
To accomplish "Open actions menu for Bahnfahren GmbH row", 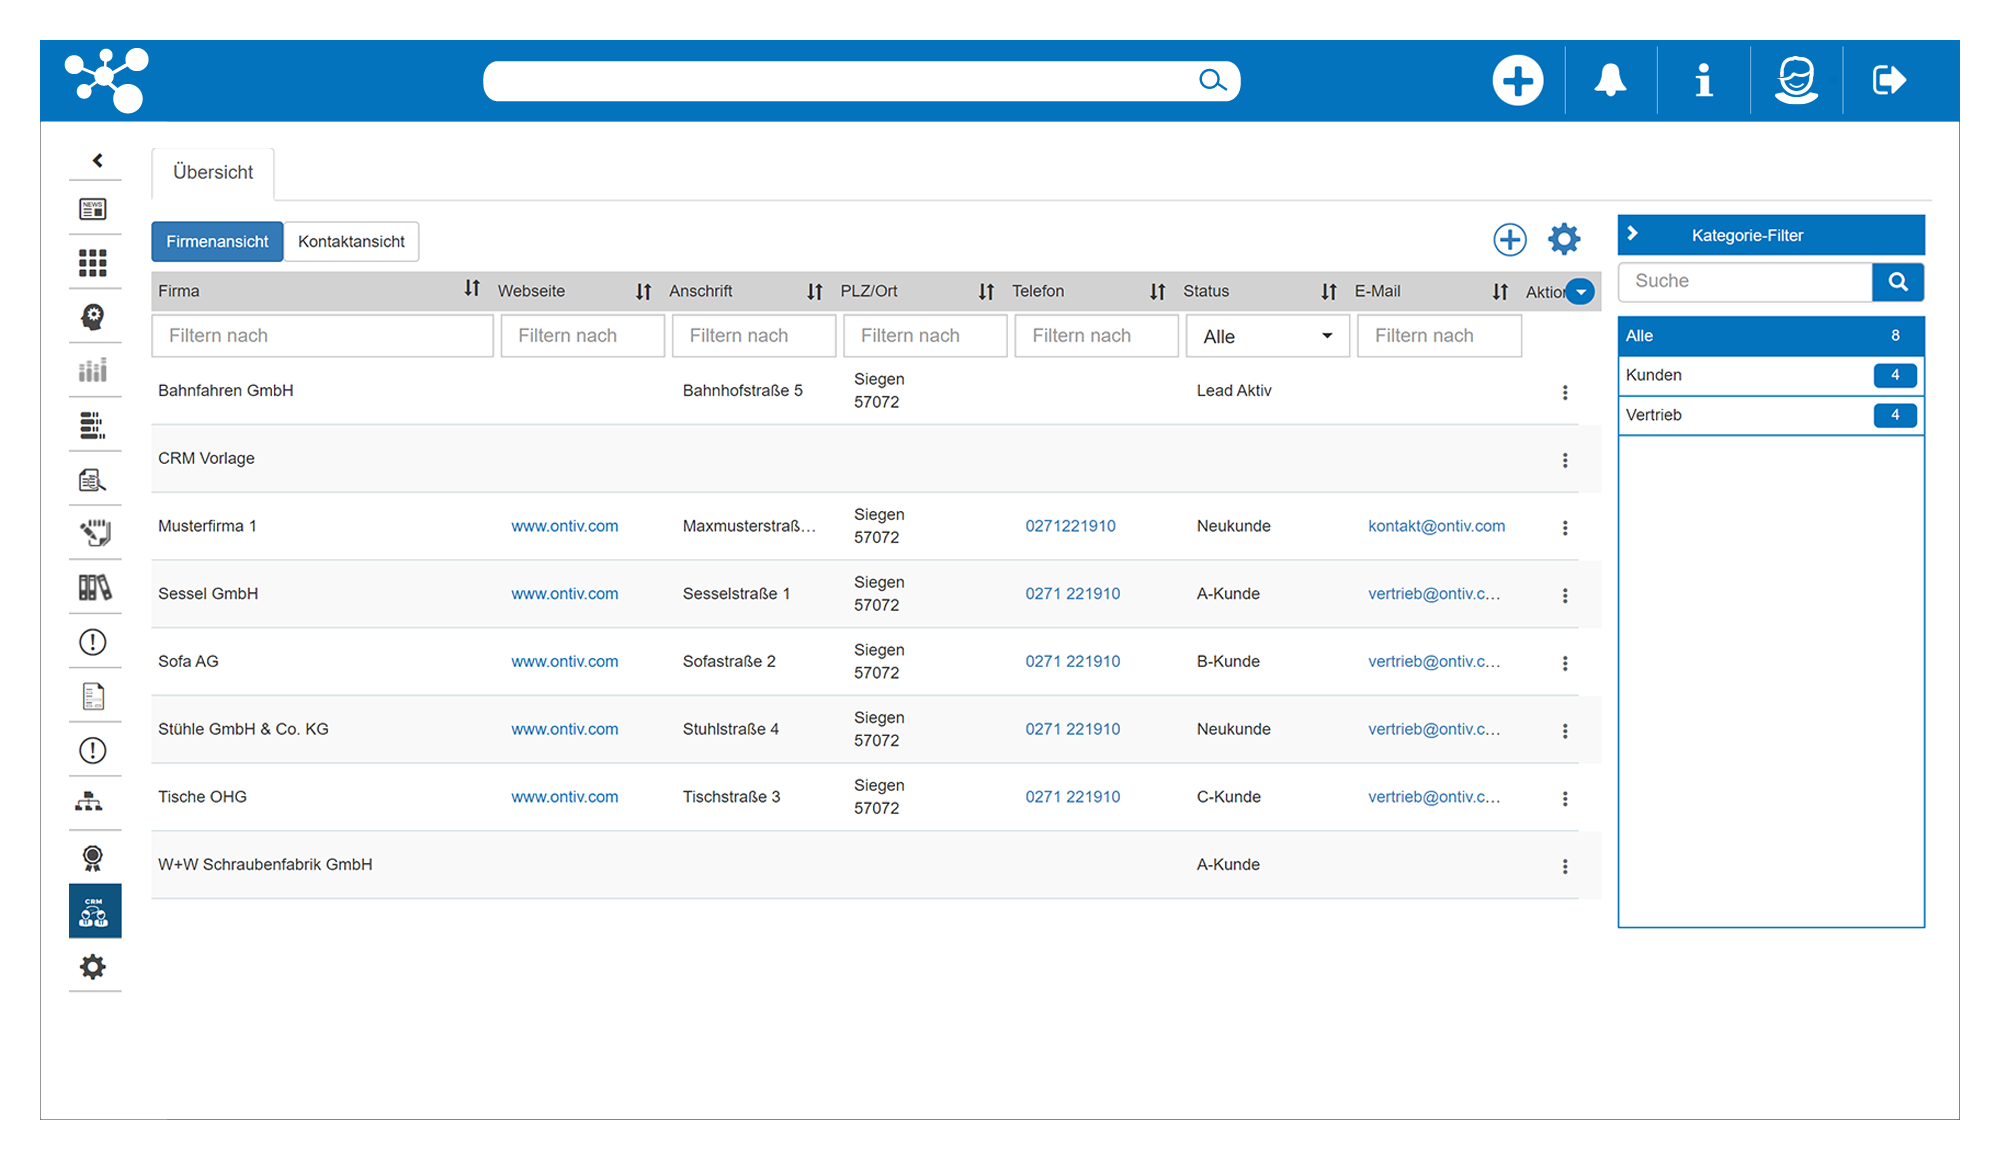I will pos(1565,393).
